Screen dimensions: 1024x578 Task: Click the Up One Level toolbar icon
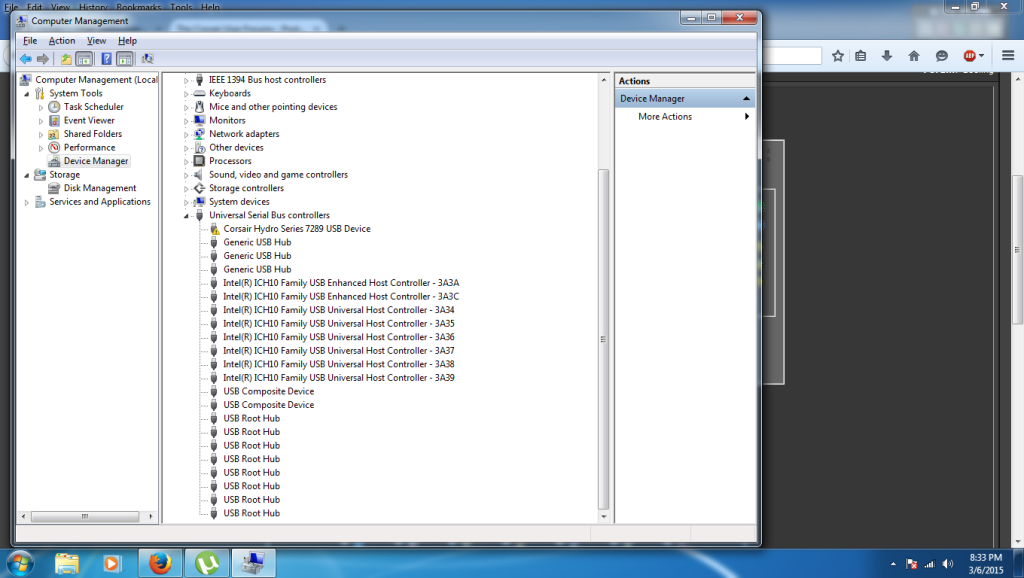[x=66, y=59]
